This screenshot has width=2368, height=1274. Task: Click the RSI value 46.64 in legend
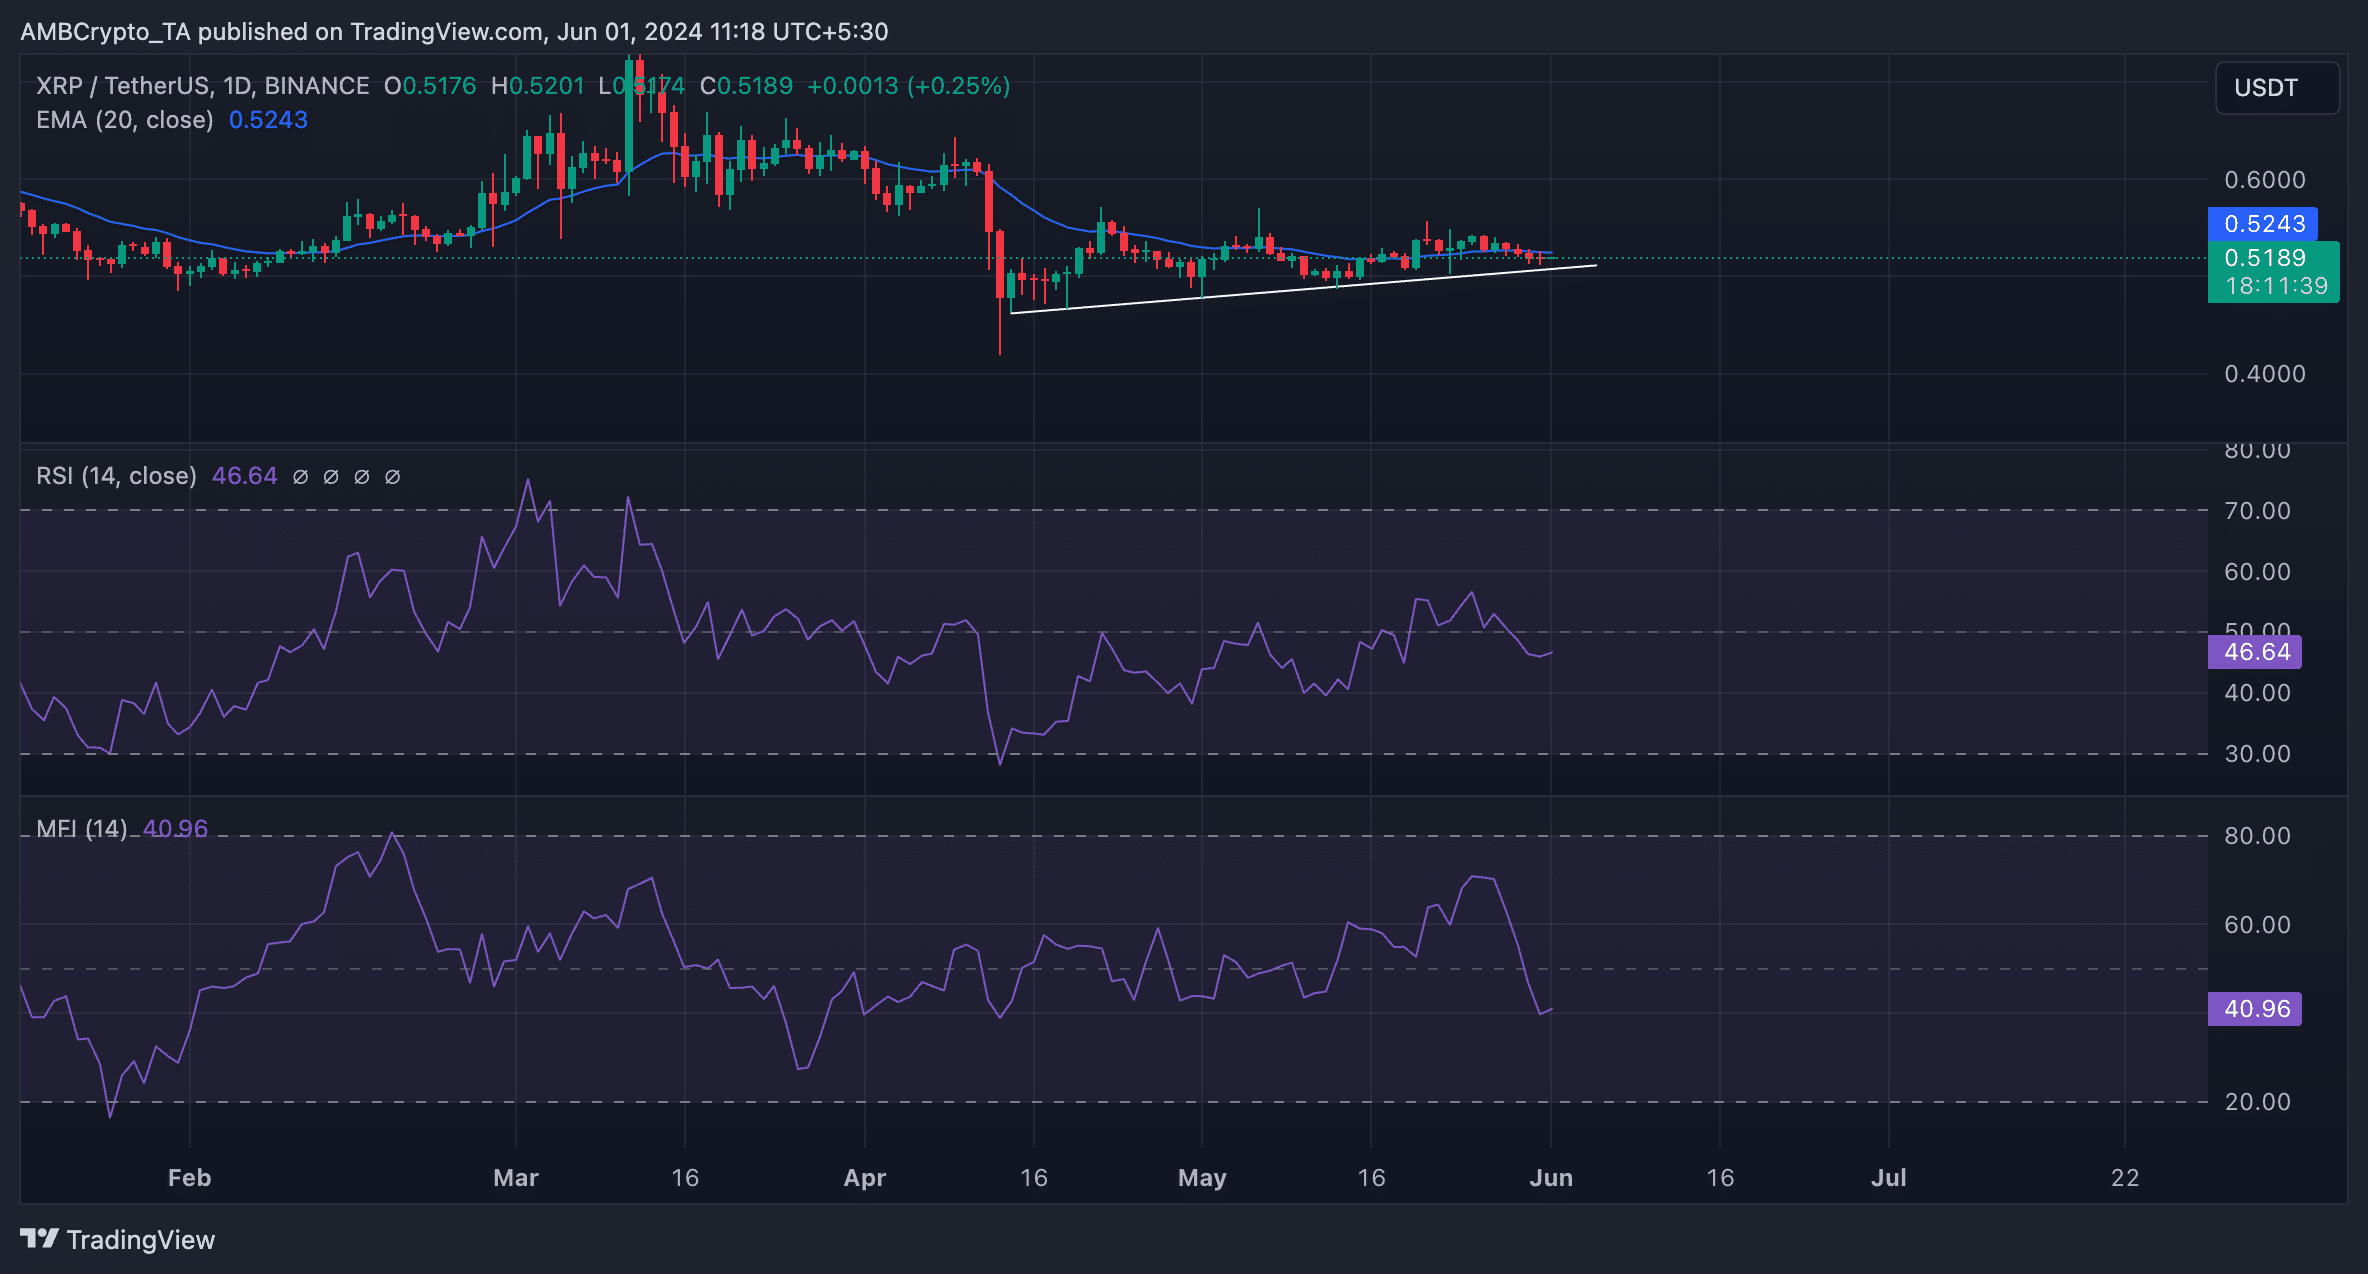(245, 476)
